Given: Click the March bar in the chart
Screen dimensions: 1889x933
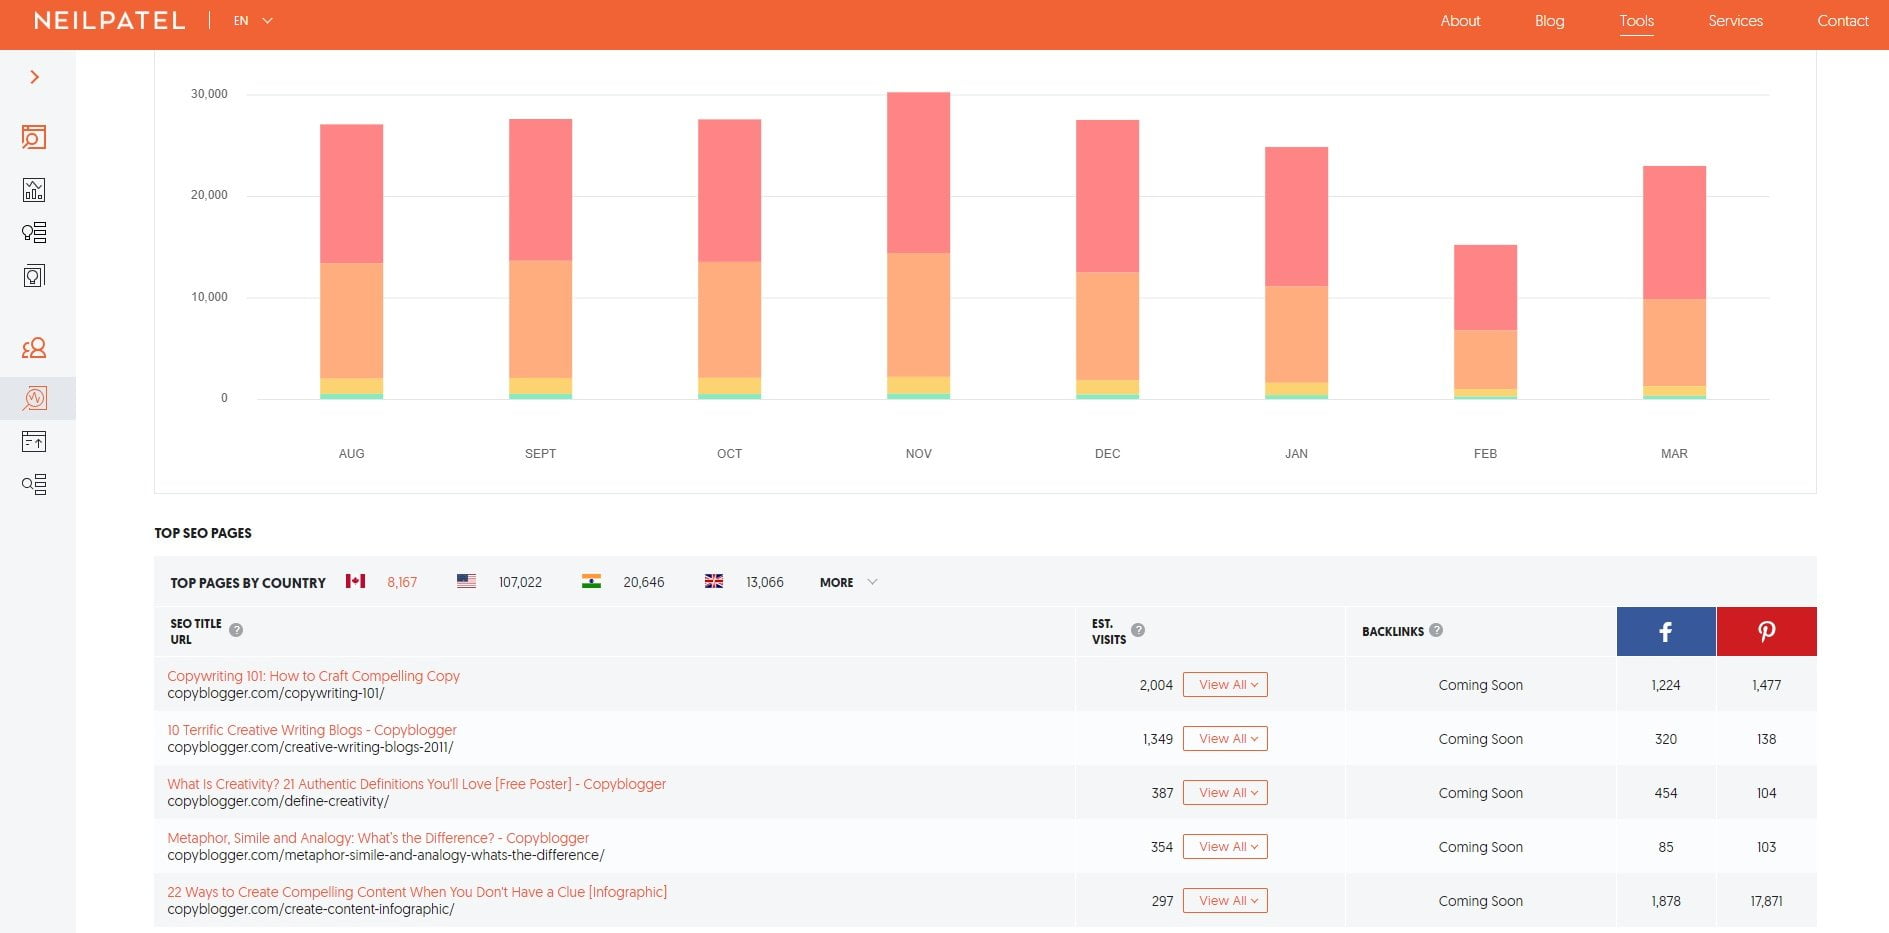Looking at the screenshot, I should point(1674,282).
